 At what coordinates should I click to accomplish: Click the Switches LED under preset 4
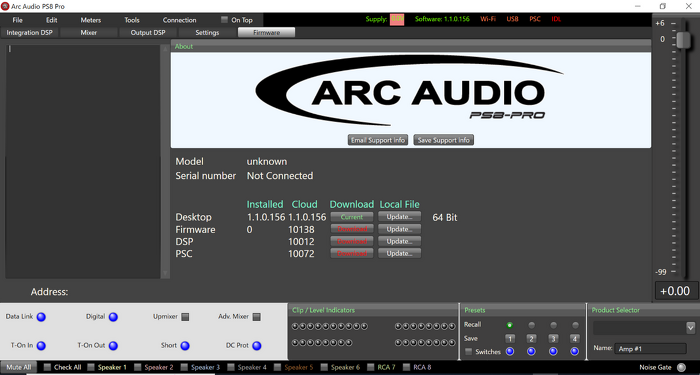pos(575,352)
